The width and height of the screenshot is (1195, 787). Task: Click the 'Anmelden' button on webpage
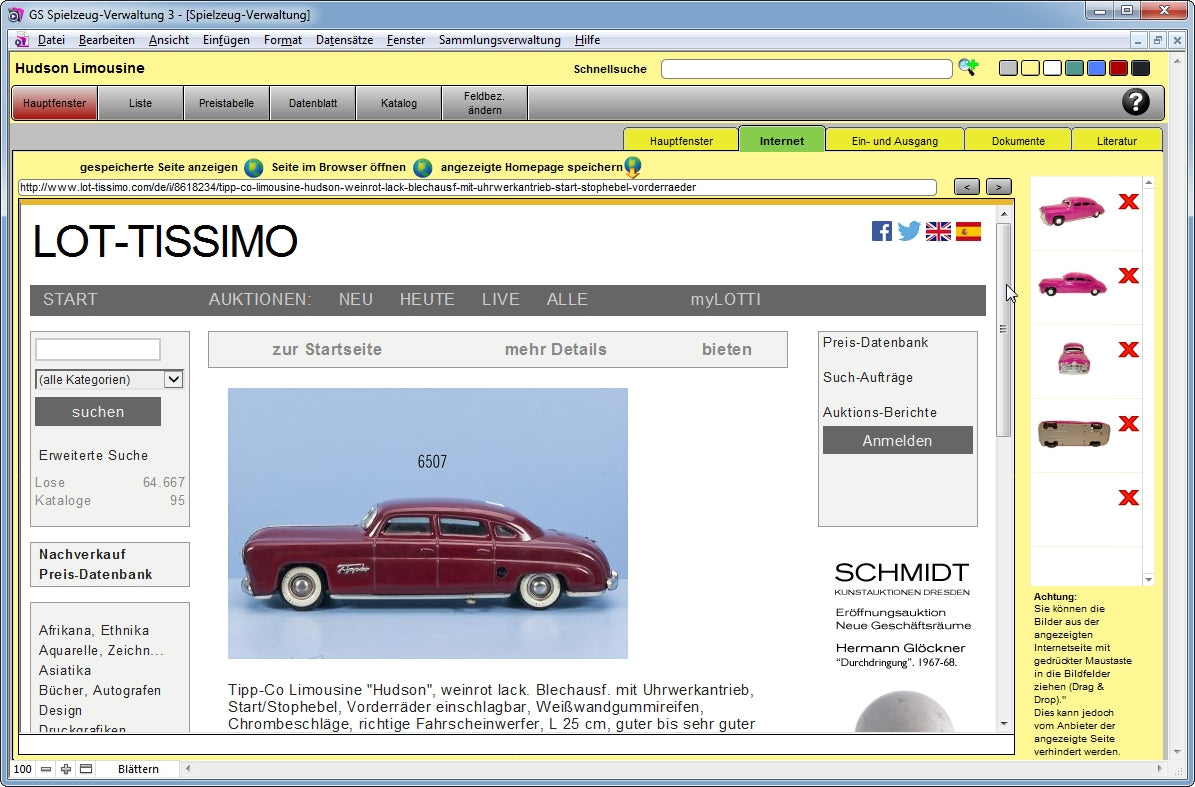click(897, 441)
